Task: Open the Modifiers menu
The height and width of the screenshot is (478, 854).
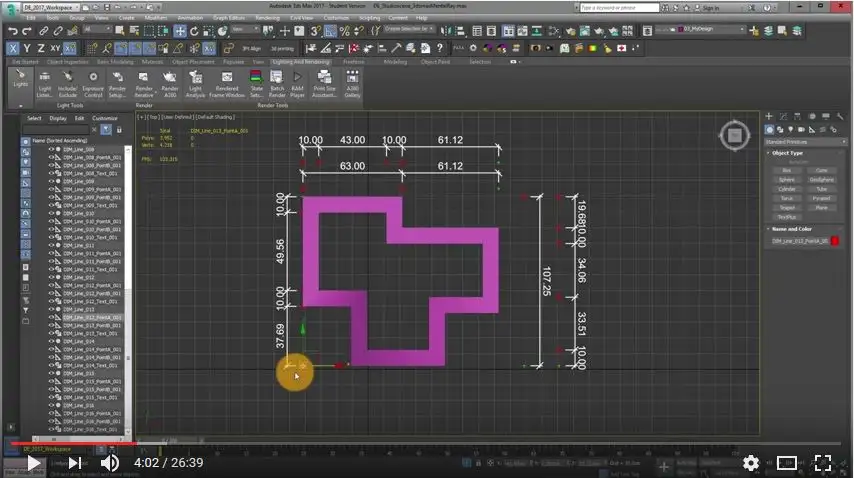Action: tap(156, 18)
